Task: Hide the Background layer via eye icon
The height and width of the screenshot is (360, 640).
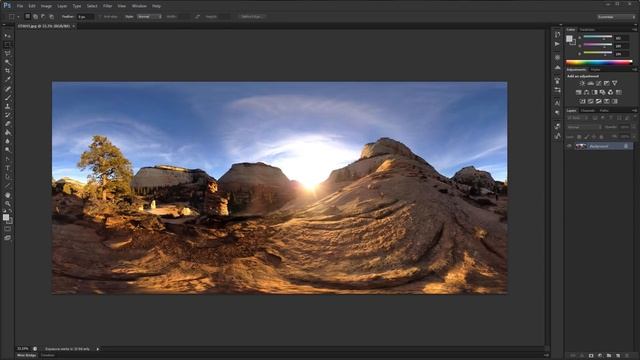Action: pos(569,146)
